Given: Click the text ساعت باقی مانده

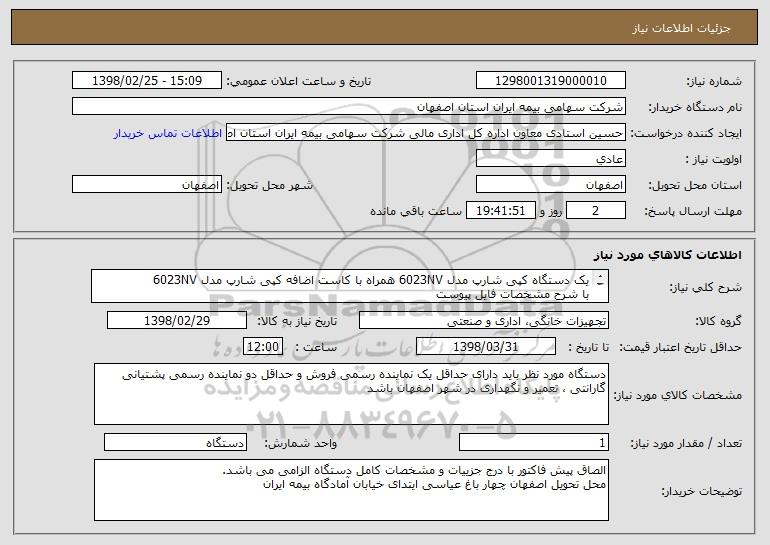Looking at the screenshot, I should click(x=416, y=211).
